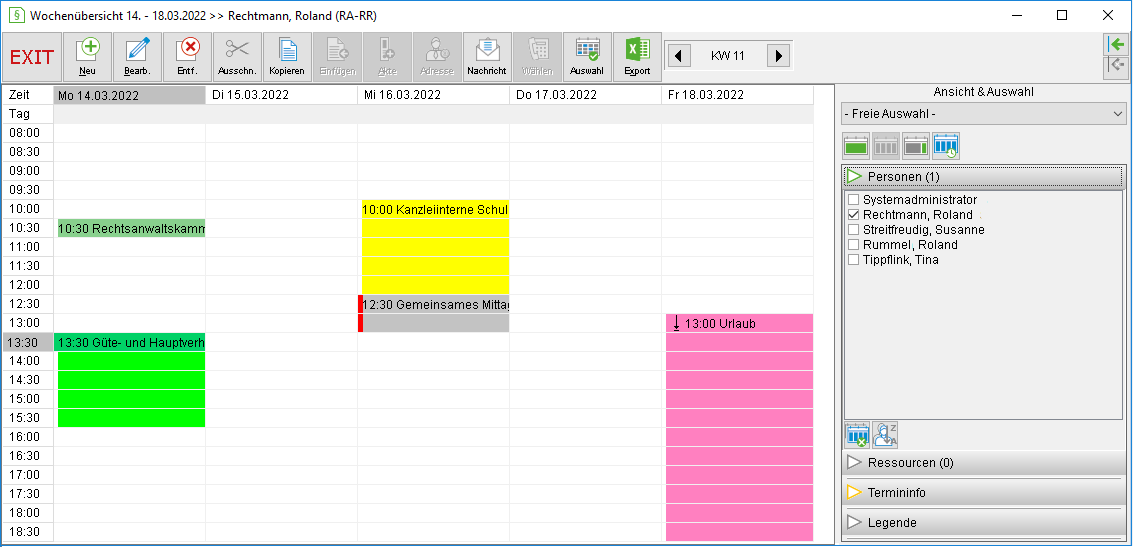Open 13:30 Güte- und Hauptverhandlung appointment

(x=132, y=380)
